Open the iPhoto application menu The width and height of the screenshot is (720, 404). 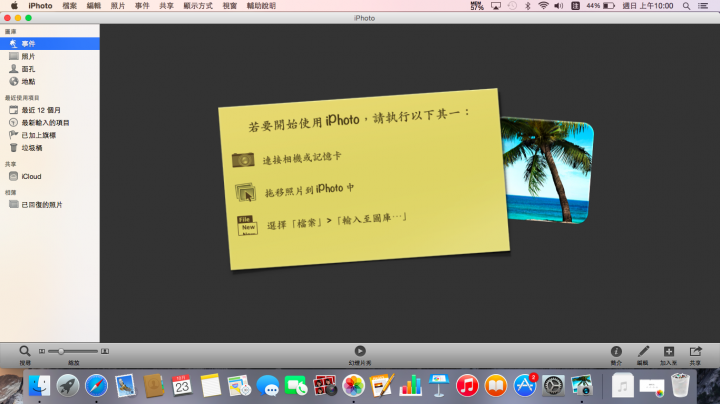point(40,6)
